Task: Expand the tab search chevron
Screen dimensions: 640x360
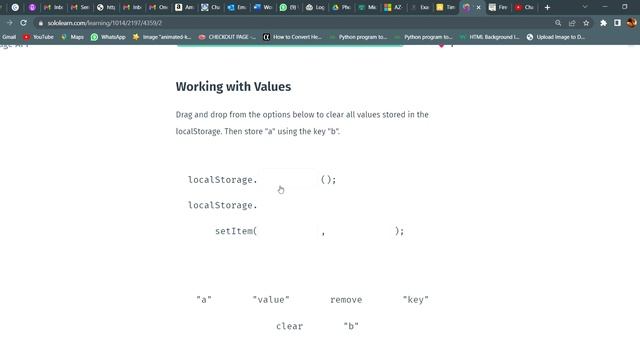Action: point(585,7)
